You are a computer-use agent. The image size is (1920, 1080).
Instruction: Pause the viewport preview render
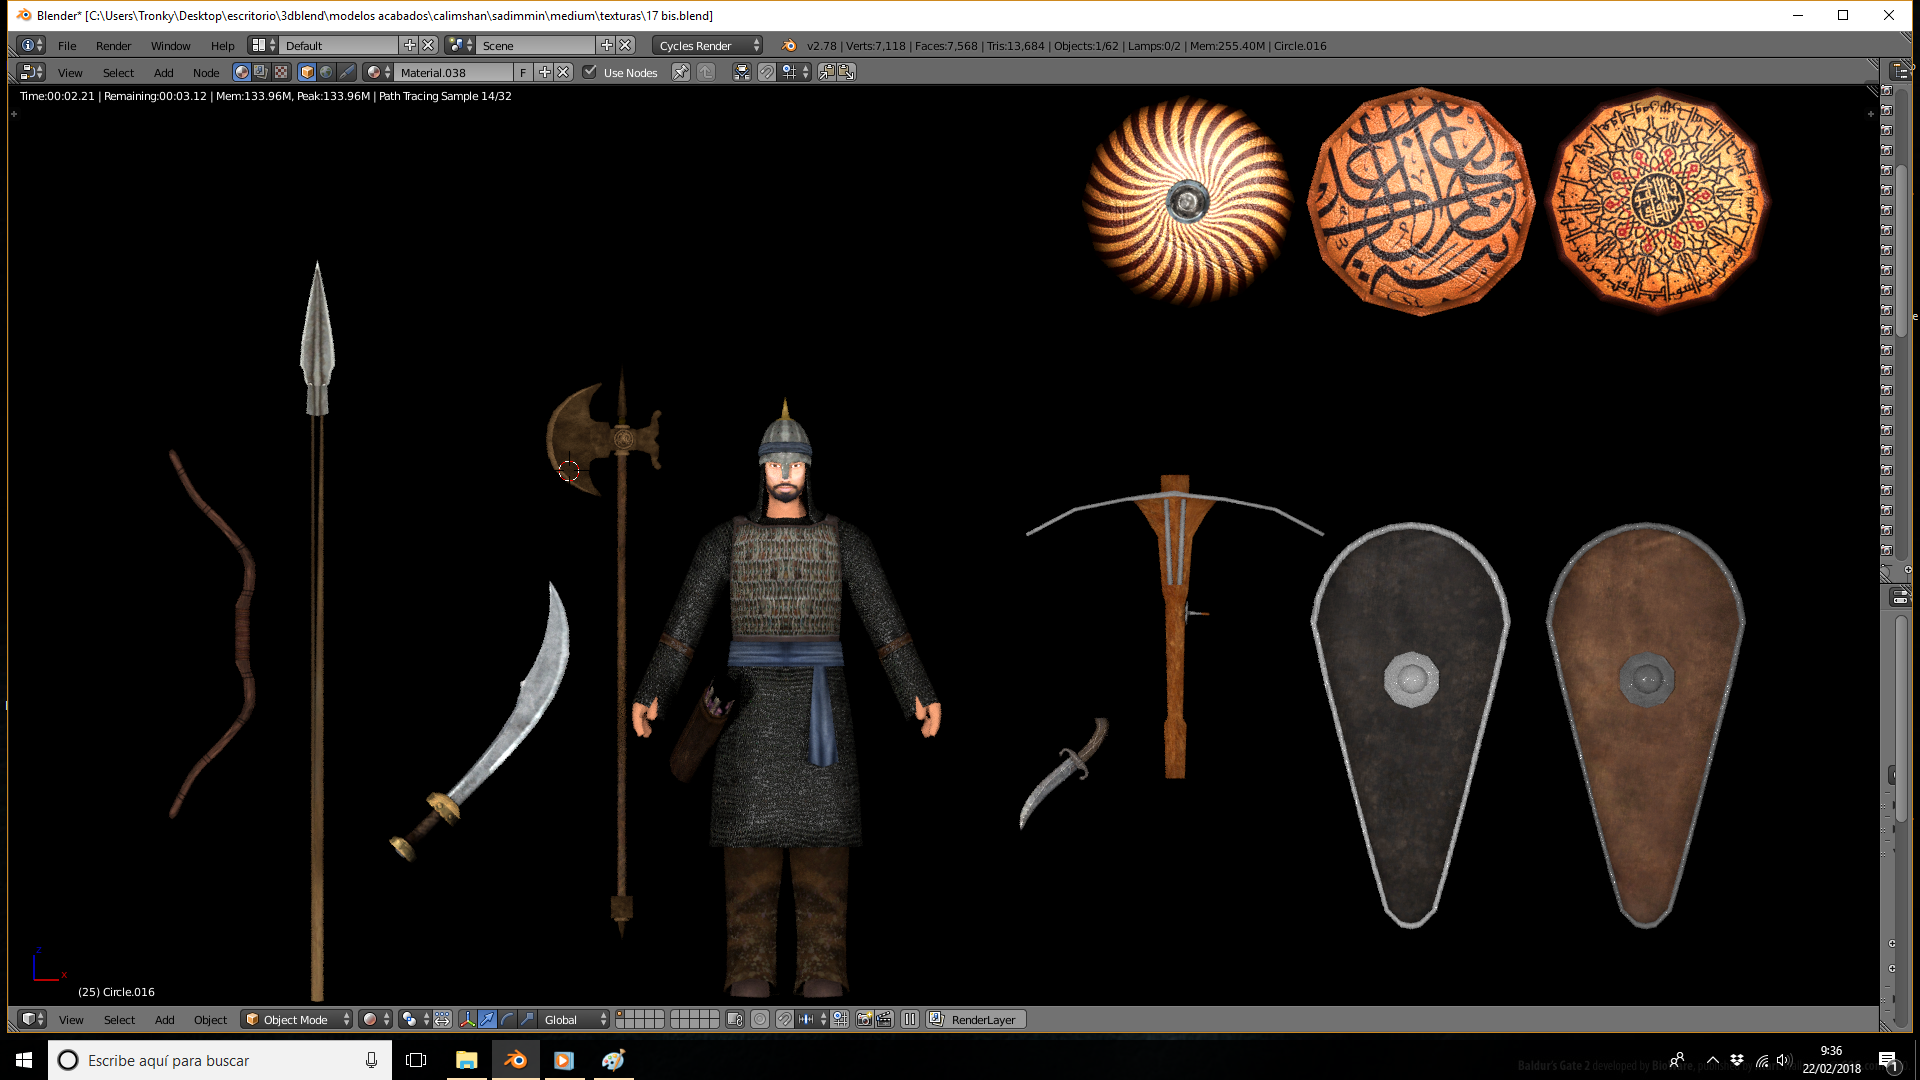(910, 1019)
